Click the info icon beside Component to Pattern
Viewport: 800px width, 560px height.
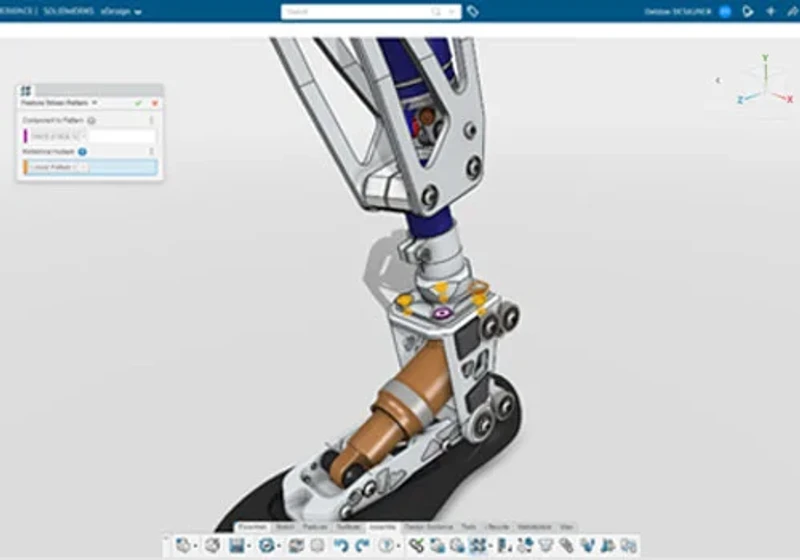coord(91,121)
